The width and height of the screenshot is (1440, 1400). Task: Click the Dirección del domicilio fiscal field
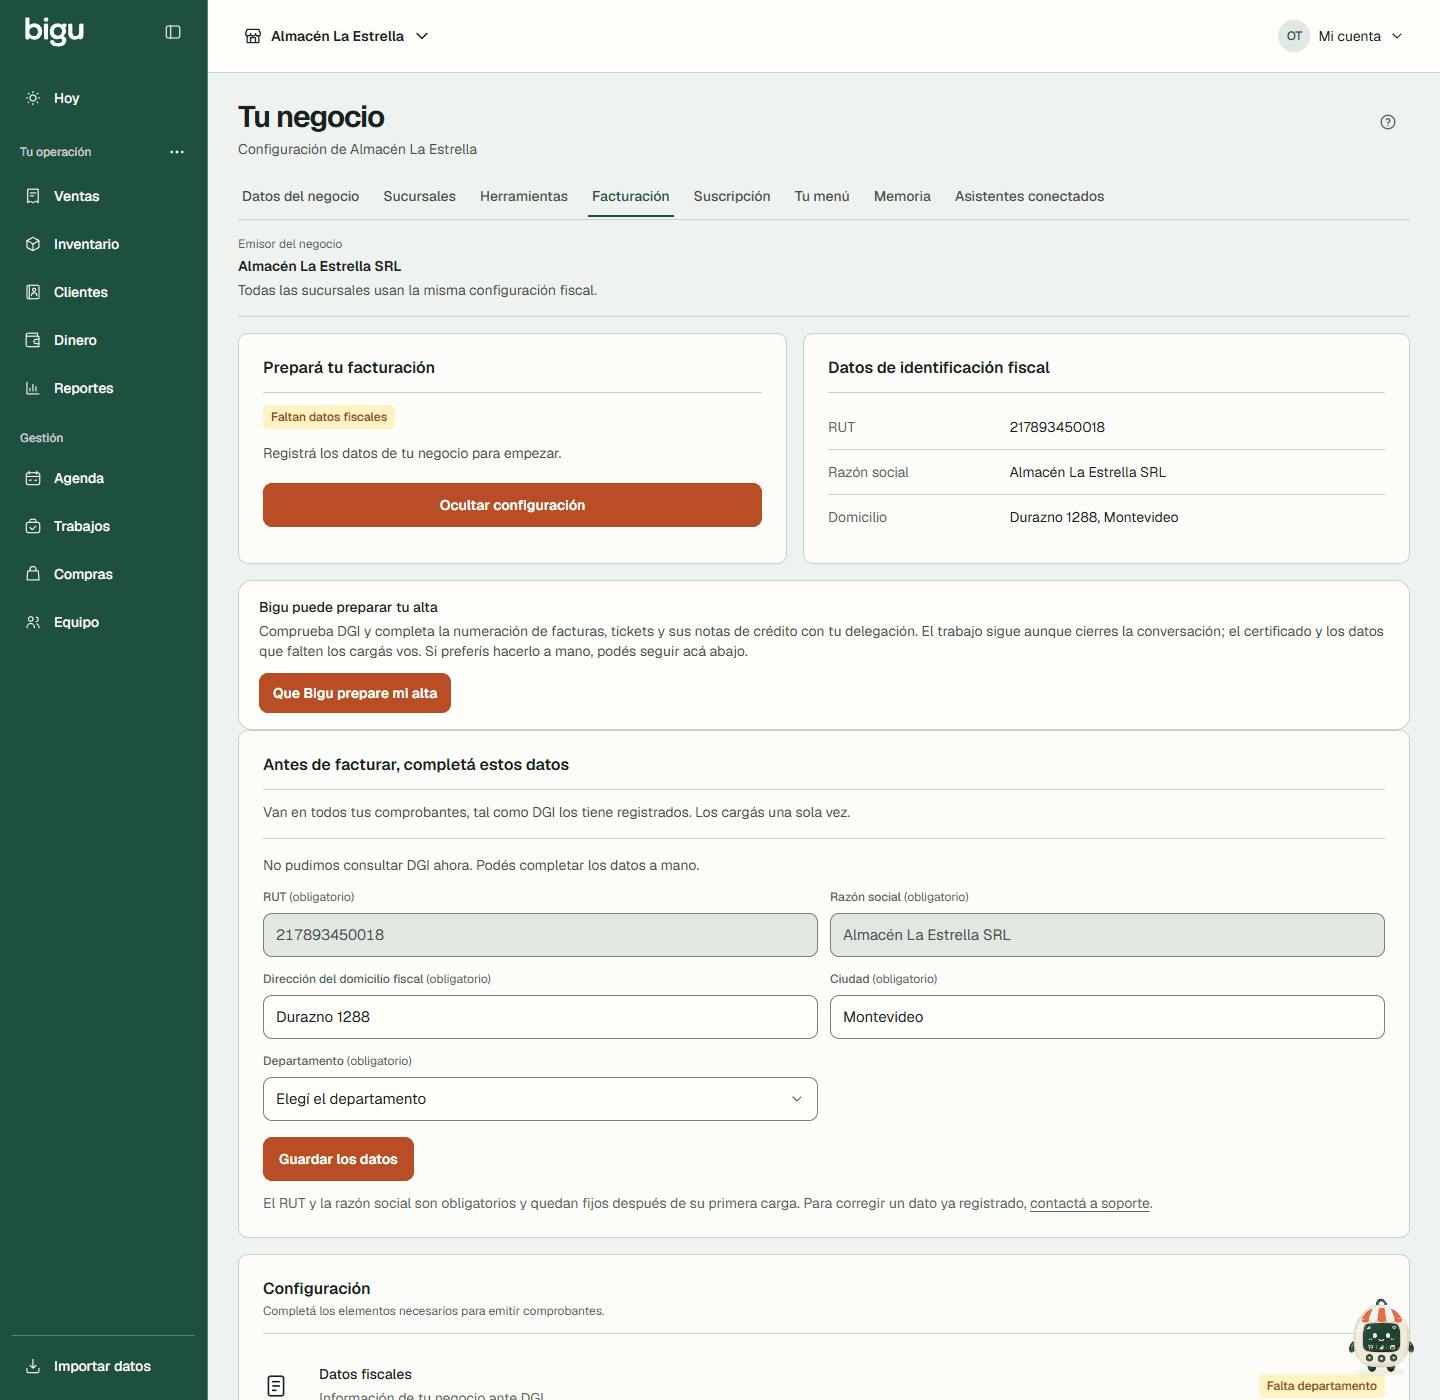pyautogui.click(x=540, y=1017)
